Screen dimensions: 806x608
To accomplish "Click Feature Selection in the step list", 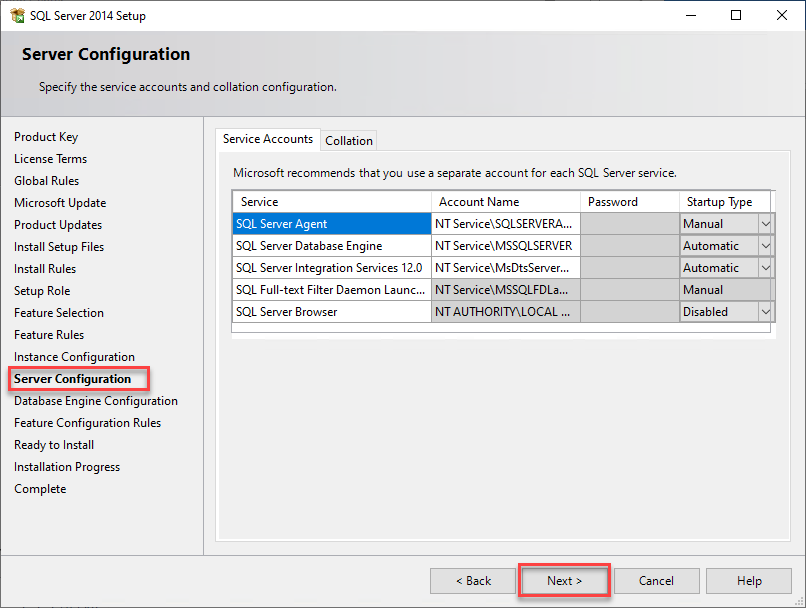I will coord(59,313).
